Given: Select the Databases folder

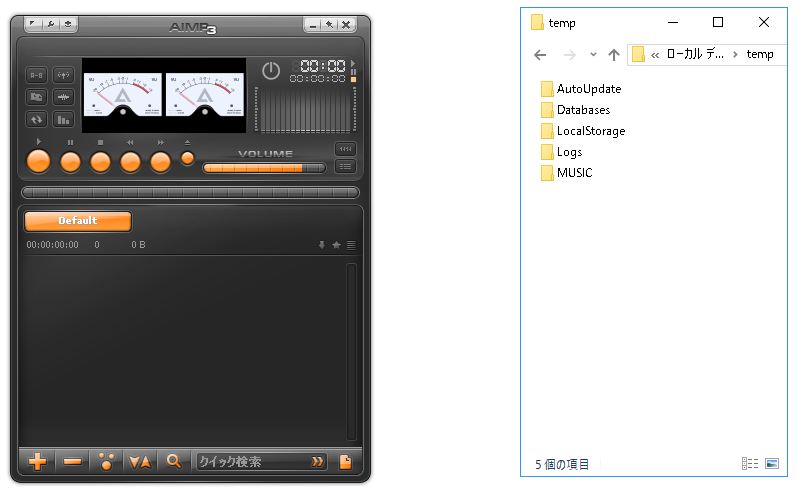Looking at the screenshot, I should 575,110.
